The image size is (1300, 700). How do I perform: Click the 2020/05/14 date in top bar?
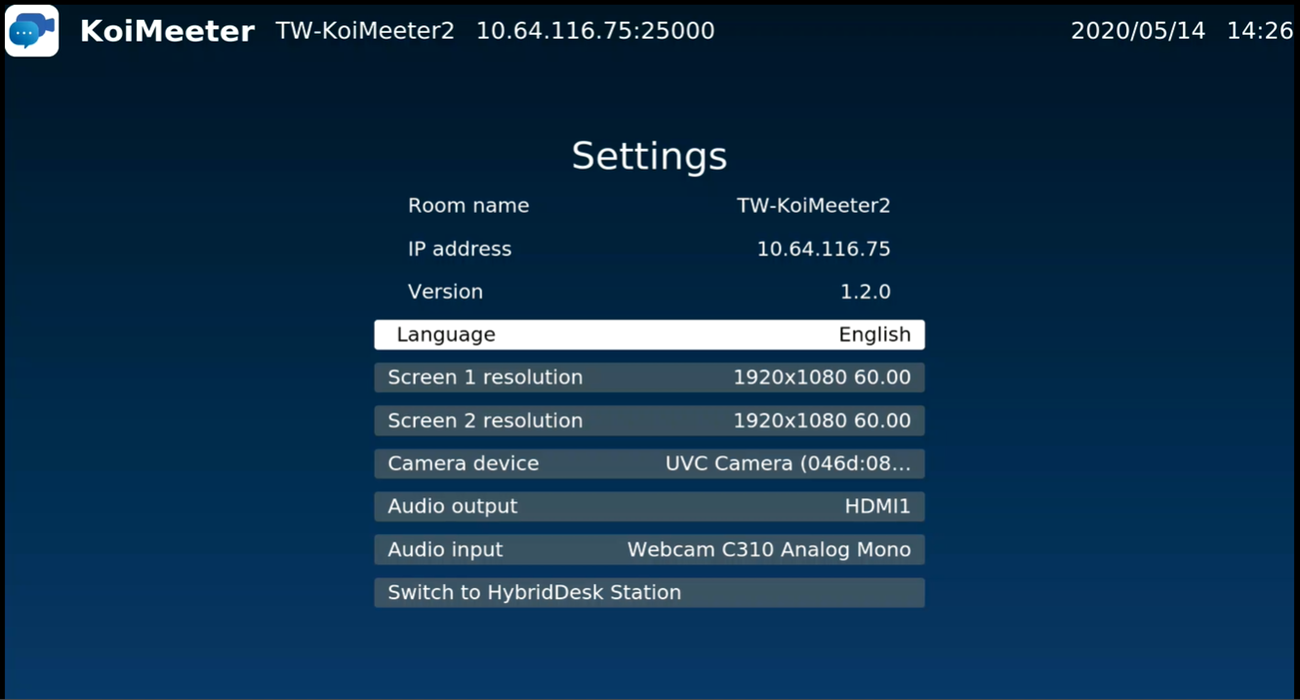1138,31
